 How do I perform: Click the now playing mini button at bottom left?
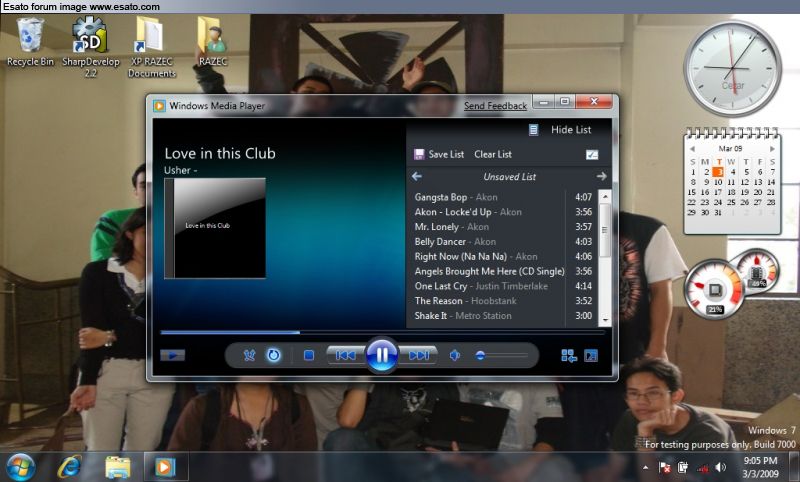[172, 355]
